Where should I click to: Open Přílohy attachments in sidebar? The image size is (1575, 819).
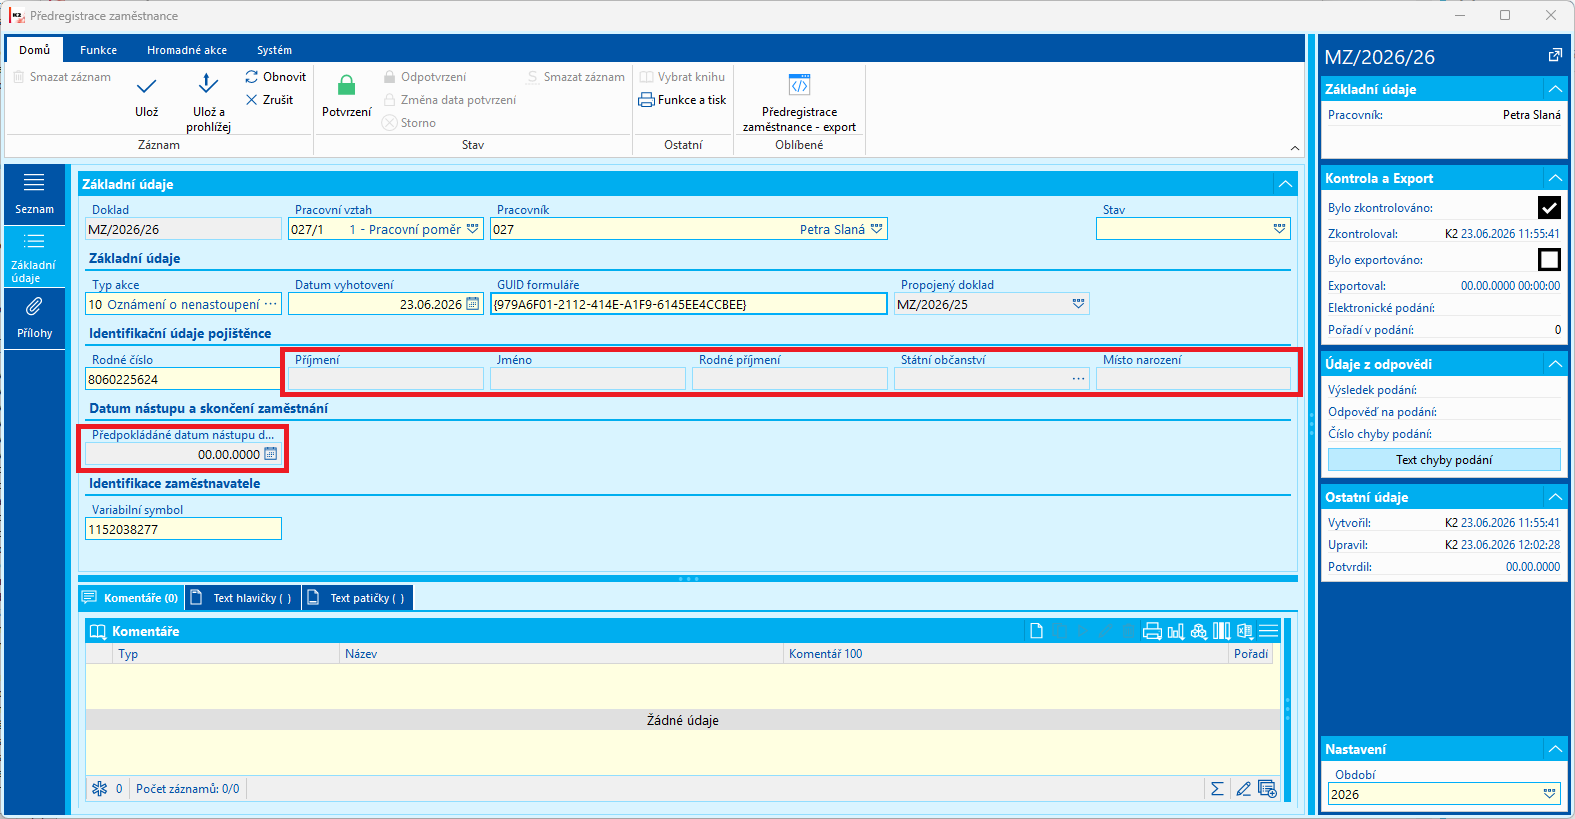point(34,318)
